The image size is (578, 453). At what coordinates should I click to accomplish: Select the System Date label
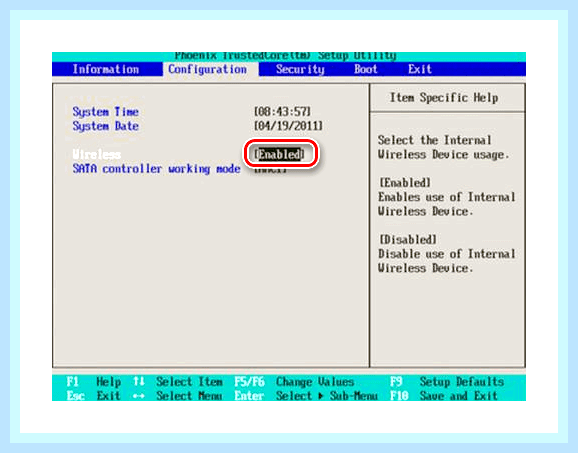(105, 126)
